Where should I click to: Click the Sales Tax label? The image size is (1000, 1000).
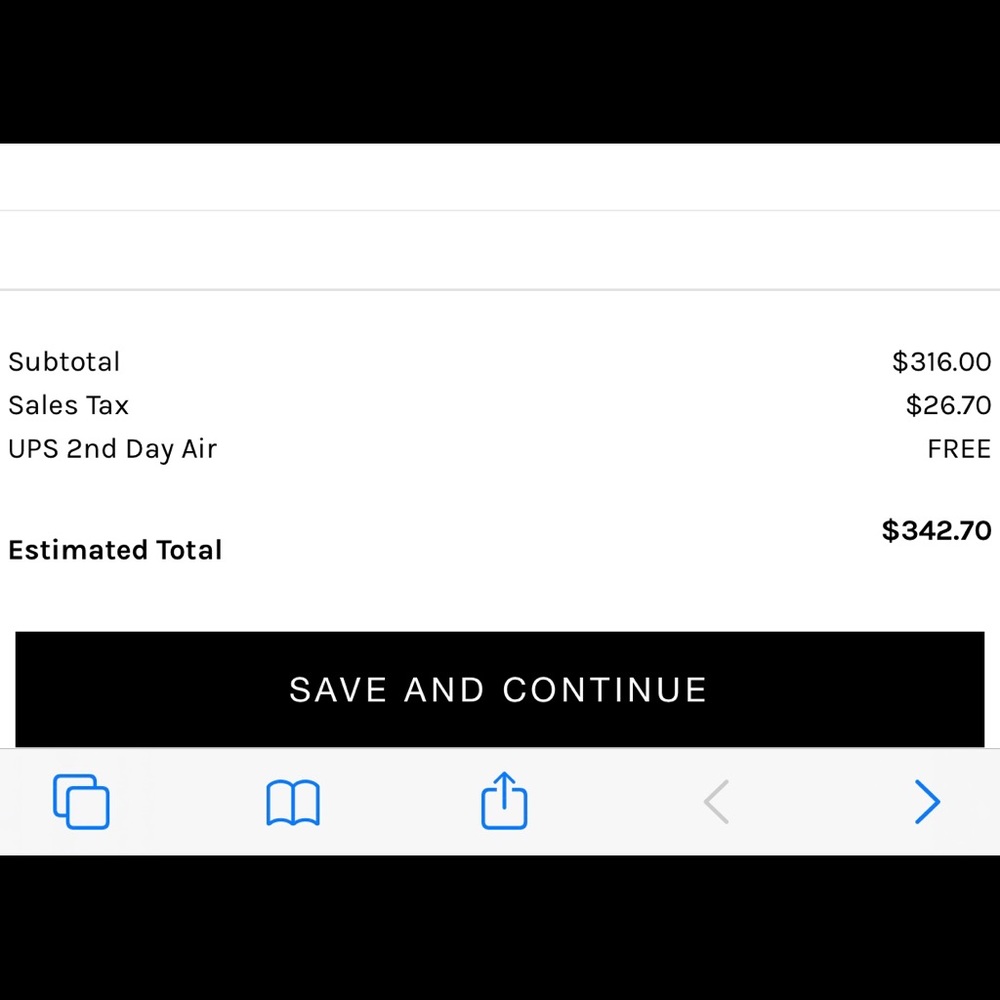tap(68, 406)
